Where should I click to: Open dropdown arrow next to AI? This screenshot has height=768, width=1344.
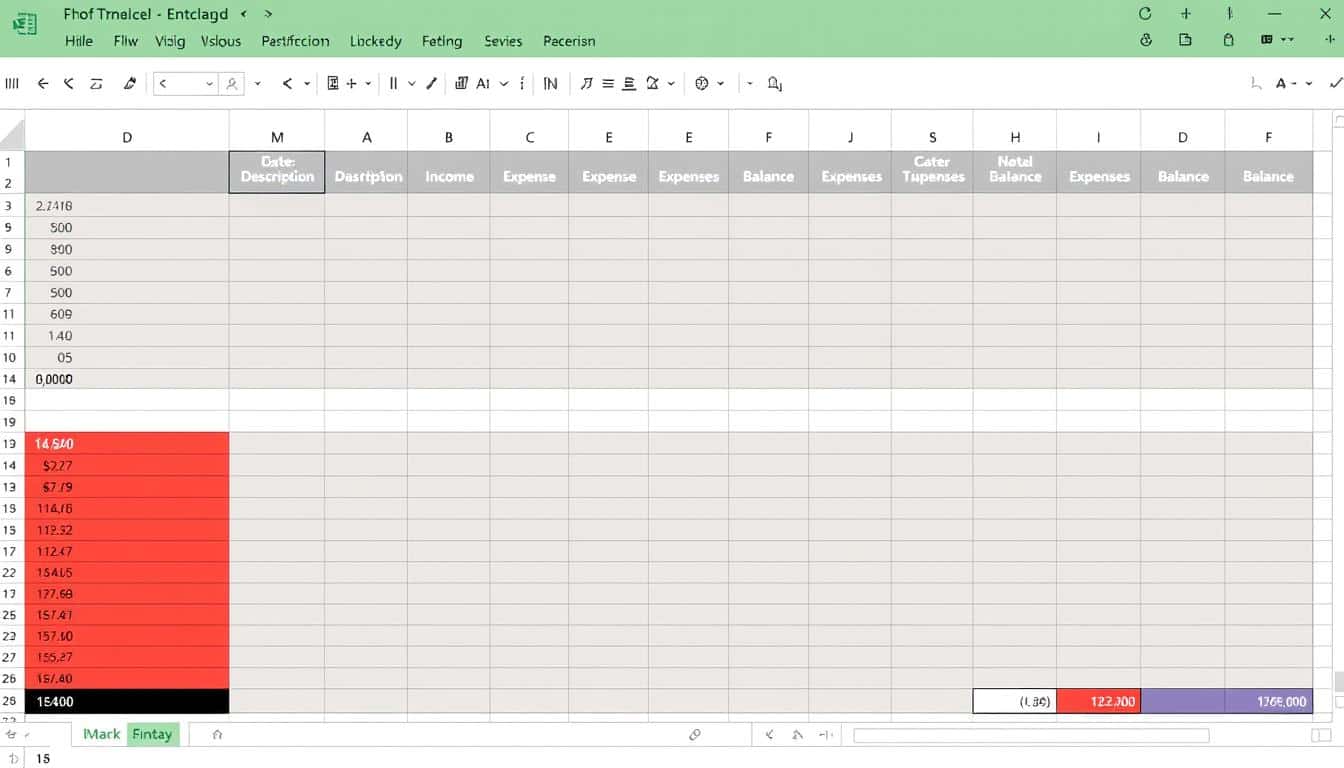[504, 84]
